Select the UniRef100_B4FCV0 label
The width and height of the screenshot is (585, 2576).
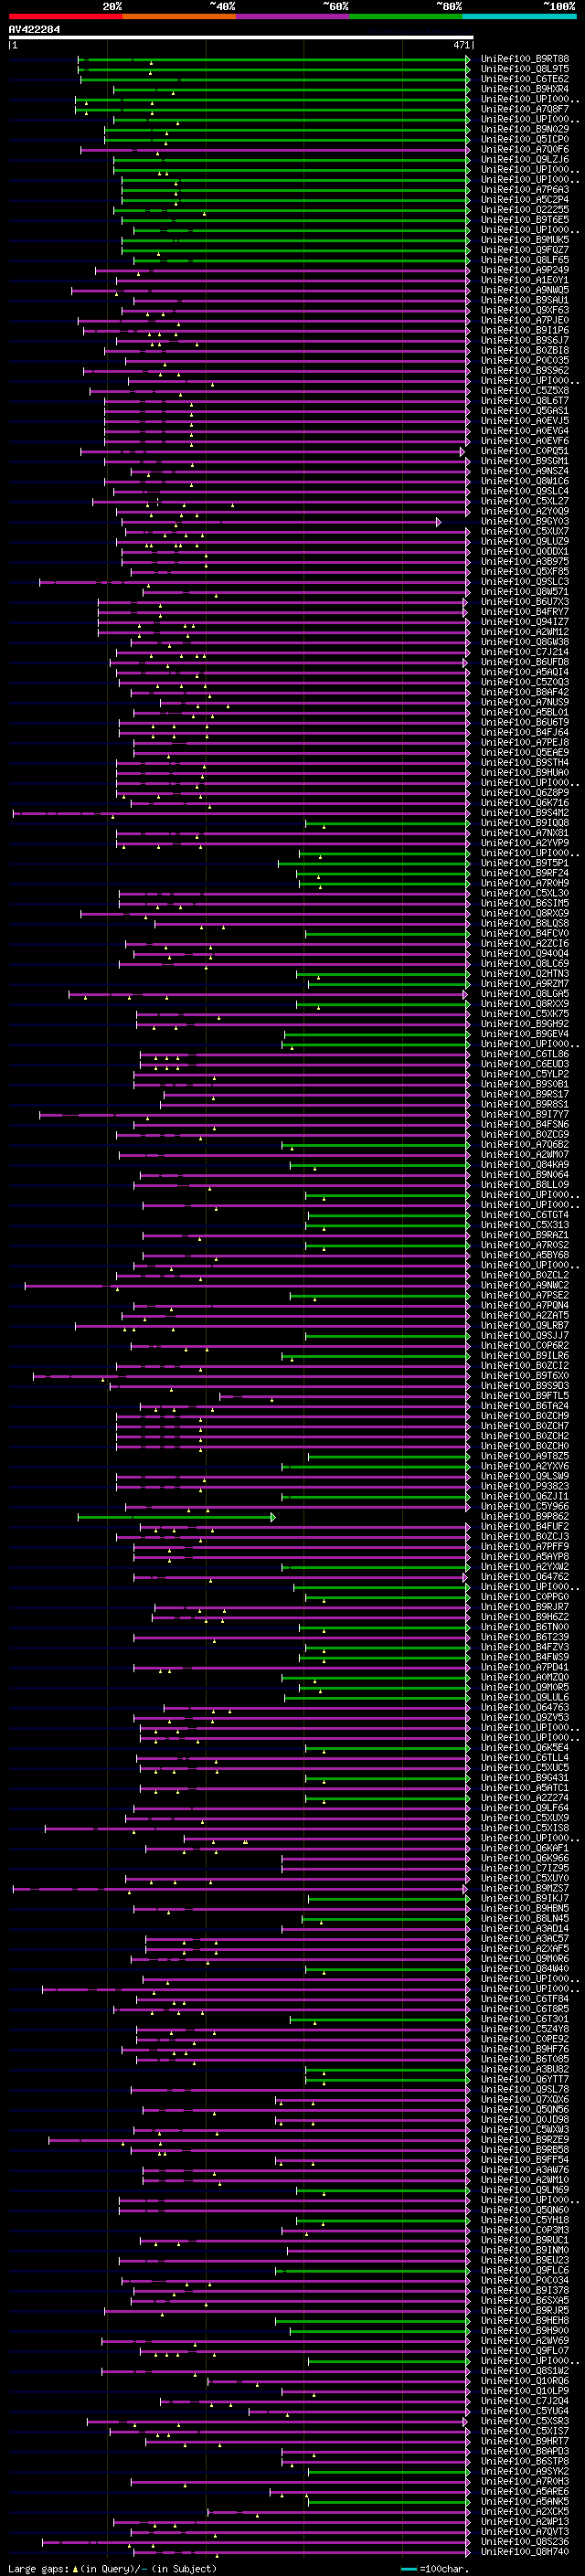[x=524, y=933]
